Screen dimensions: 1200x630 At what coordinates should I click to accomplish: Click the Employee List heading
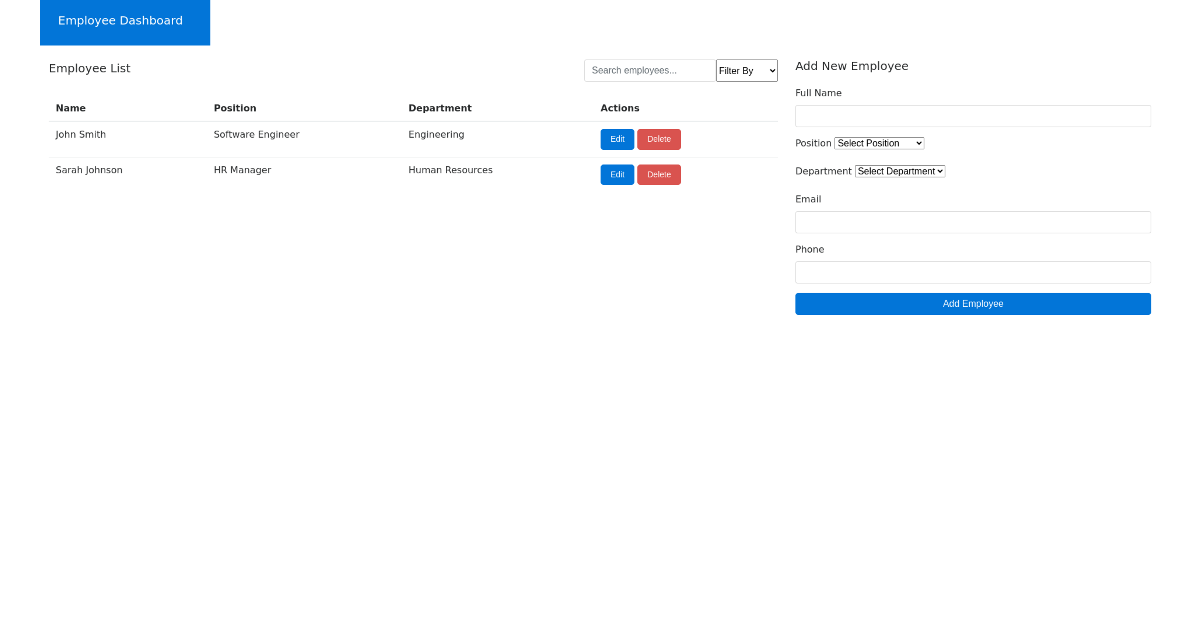[x=89, y=68]
